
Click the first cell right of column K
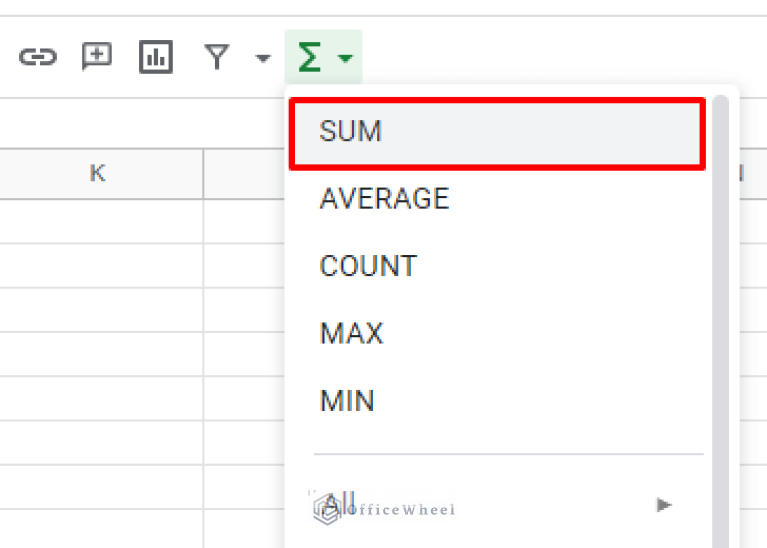[244, 221]
